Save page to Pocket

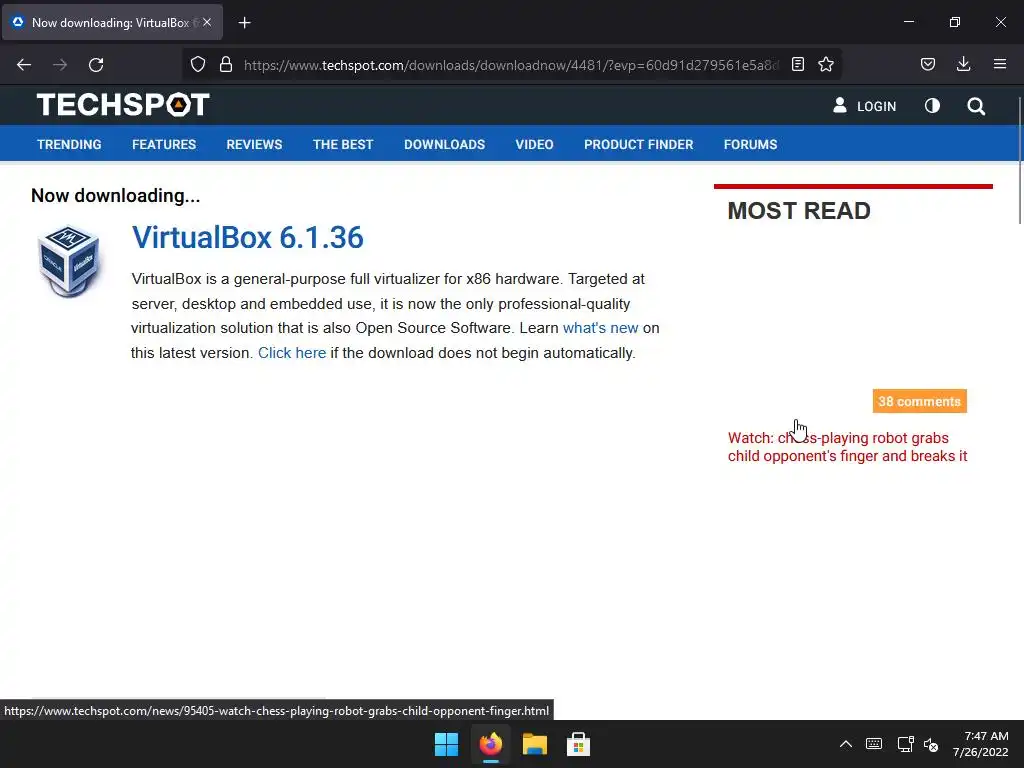[x=928, y=64]
